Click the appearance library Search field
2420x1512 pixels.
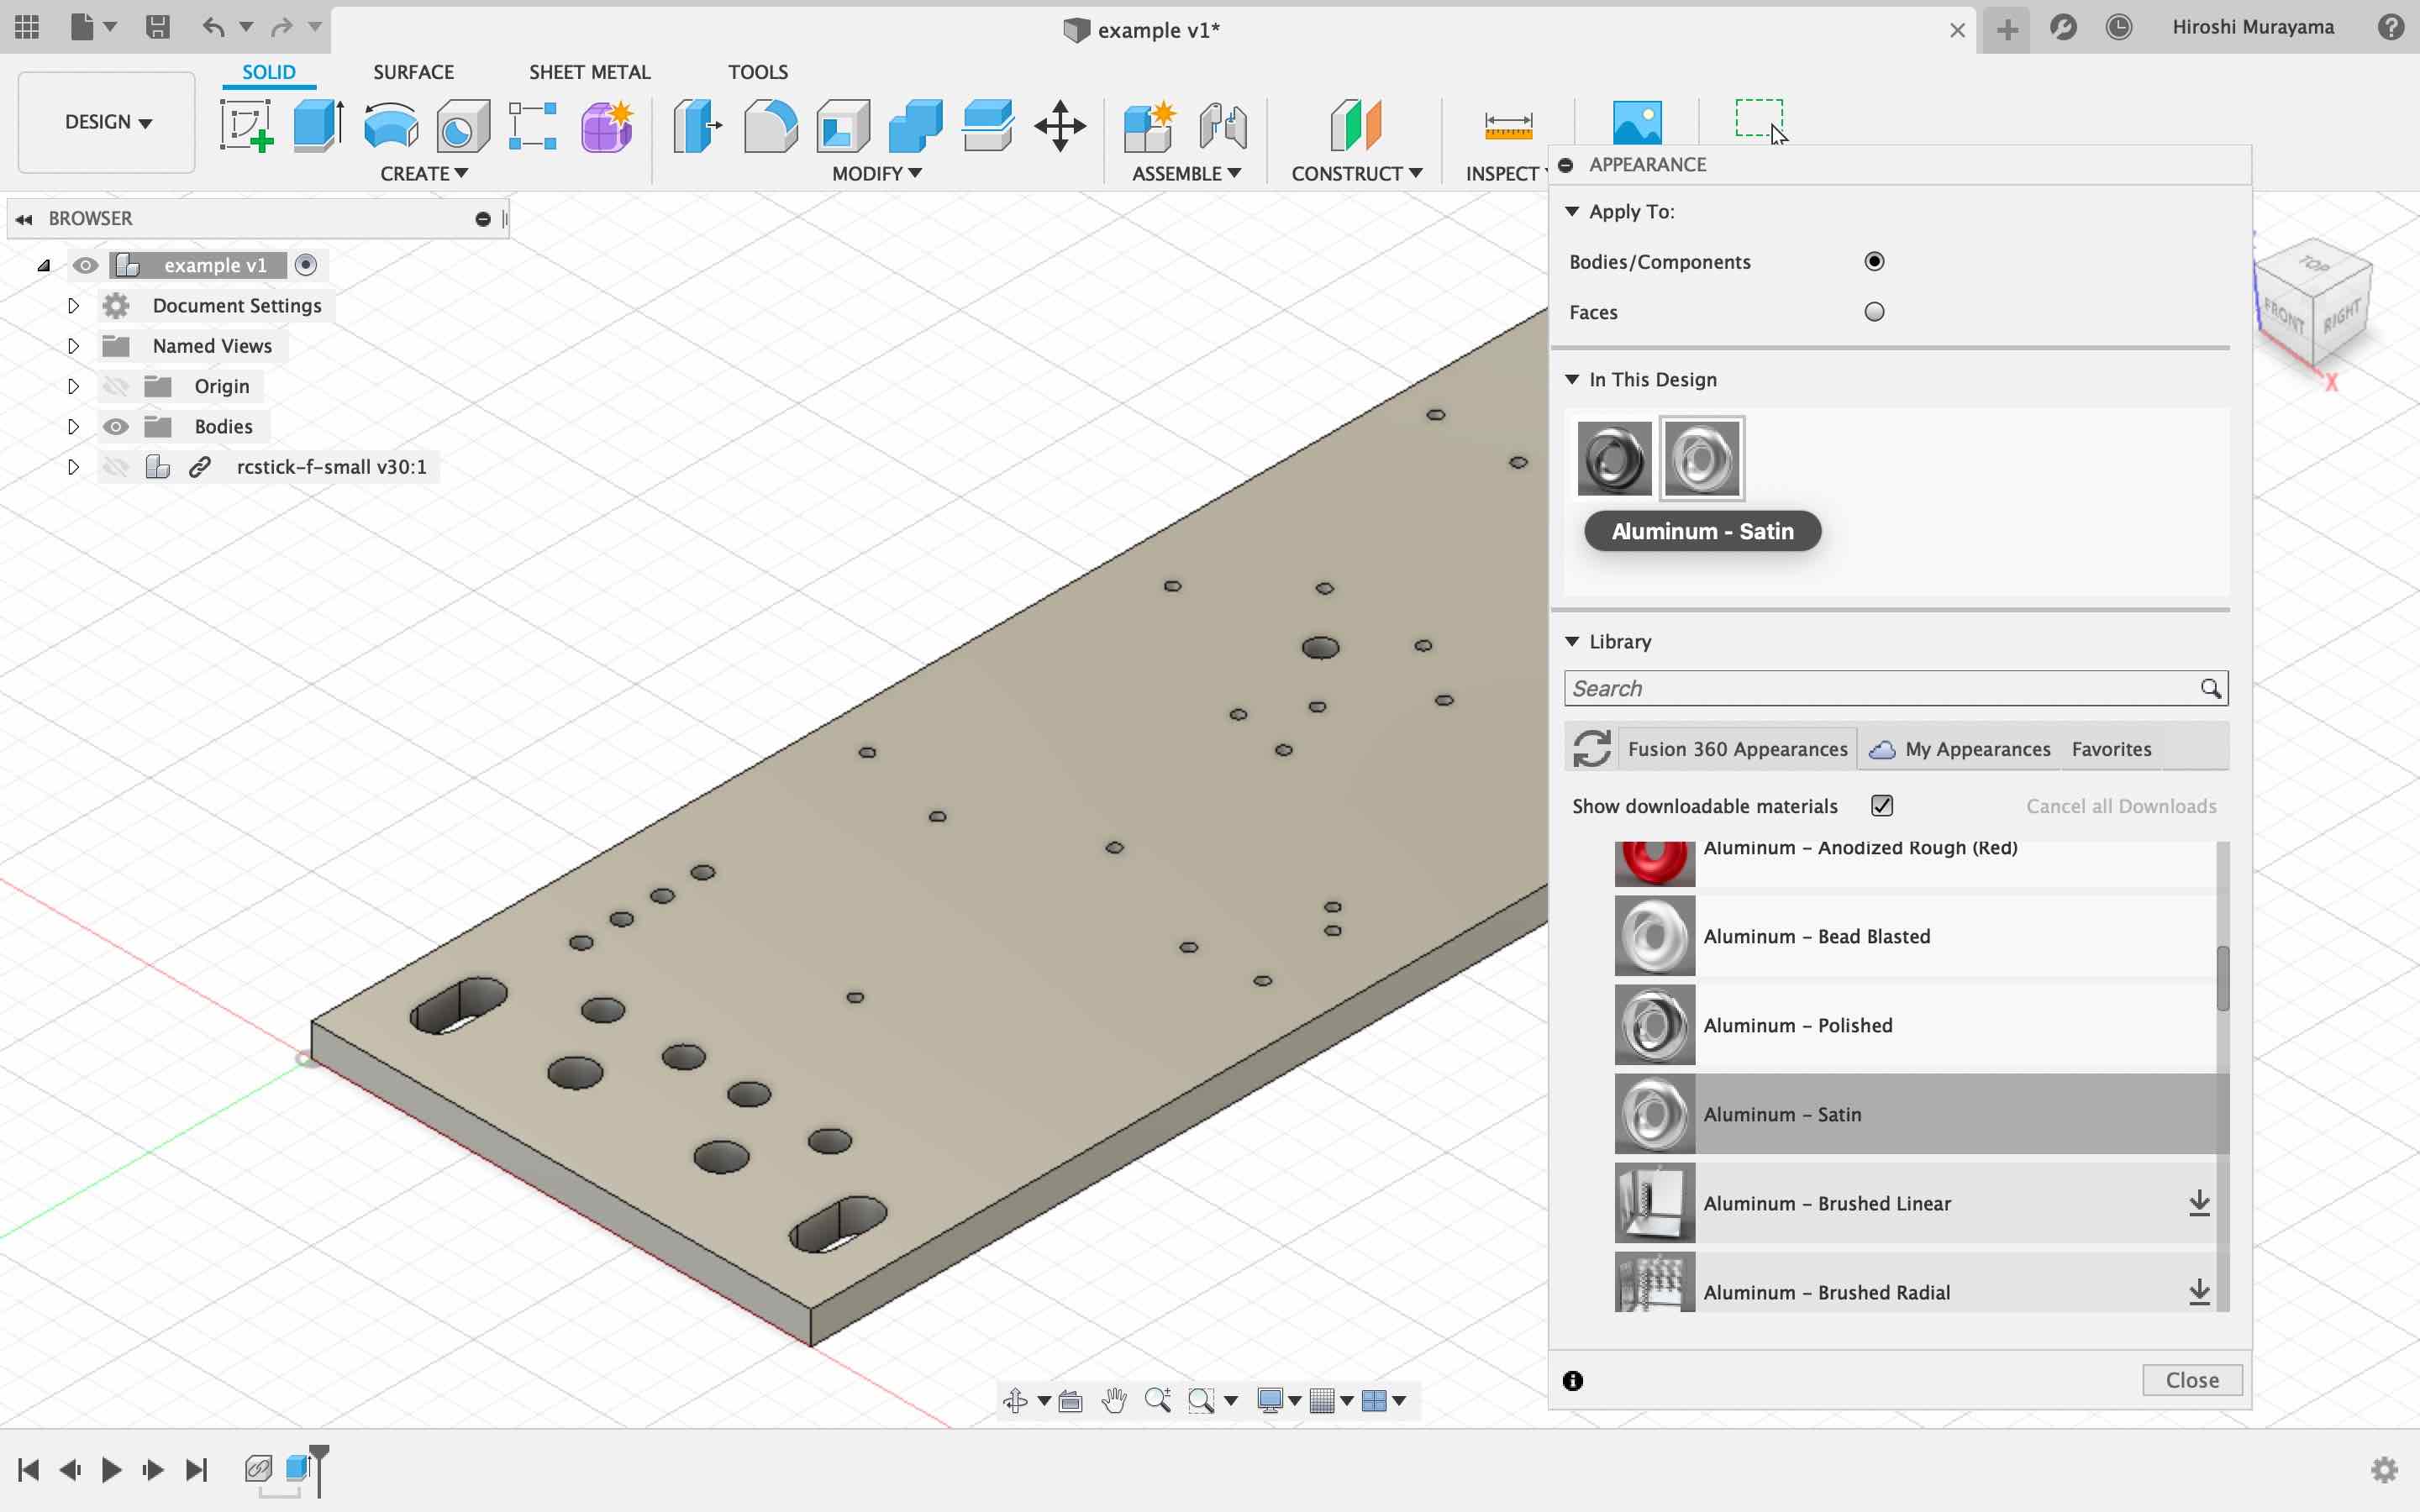[x=1880, y=688]
